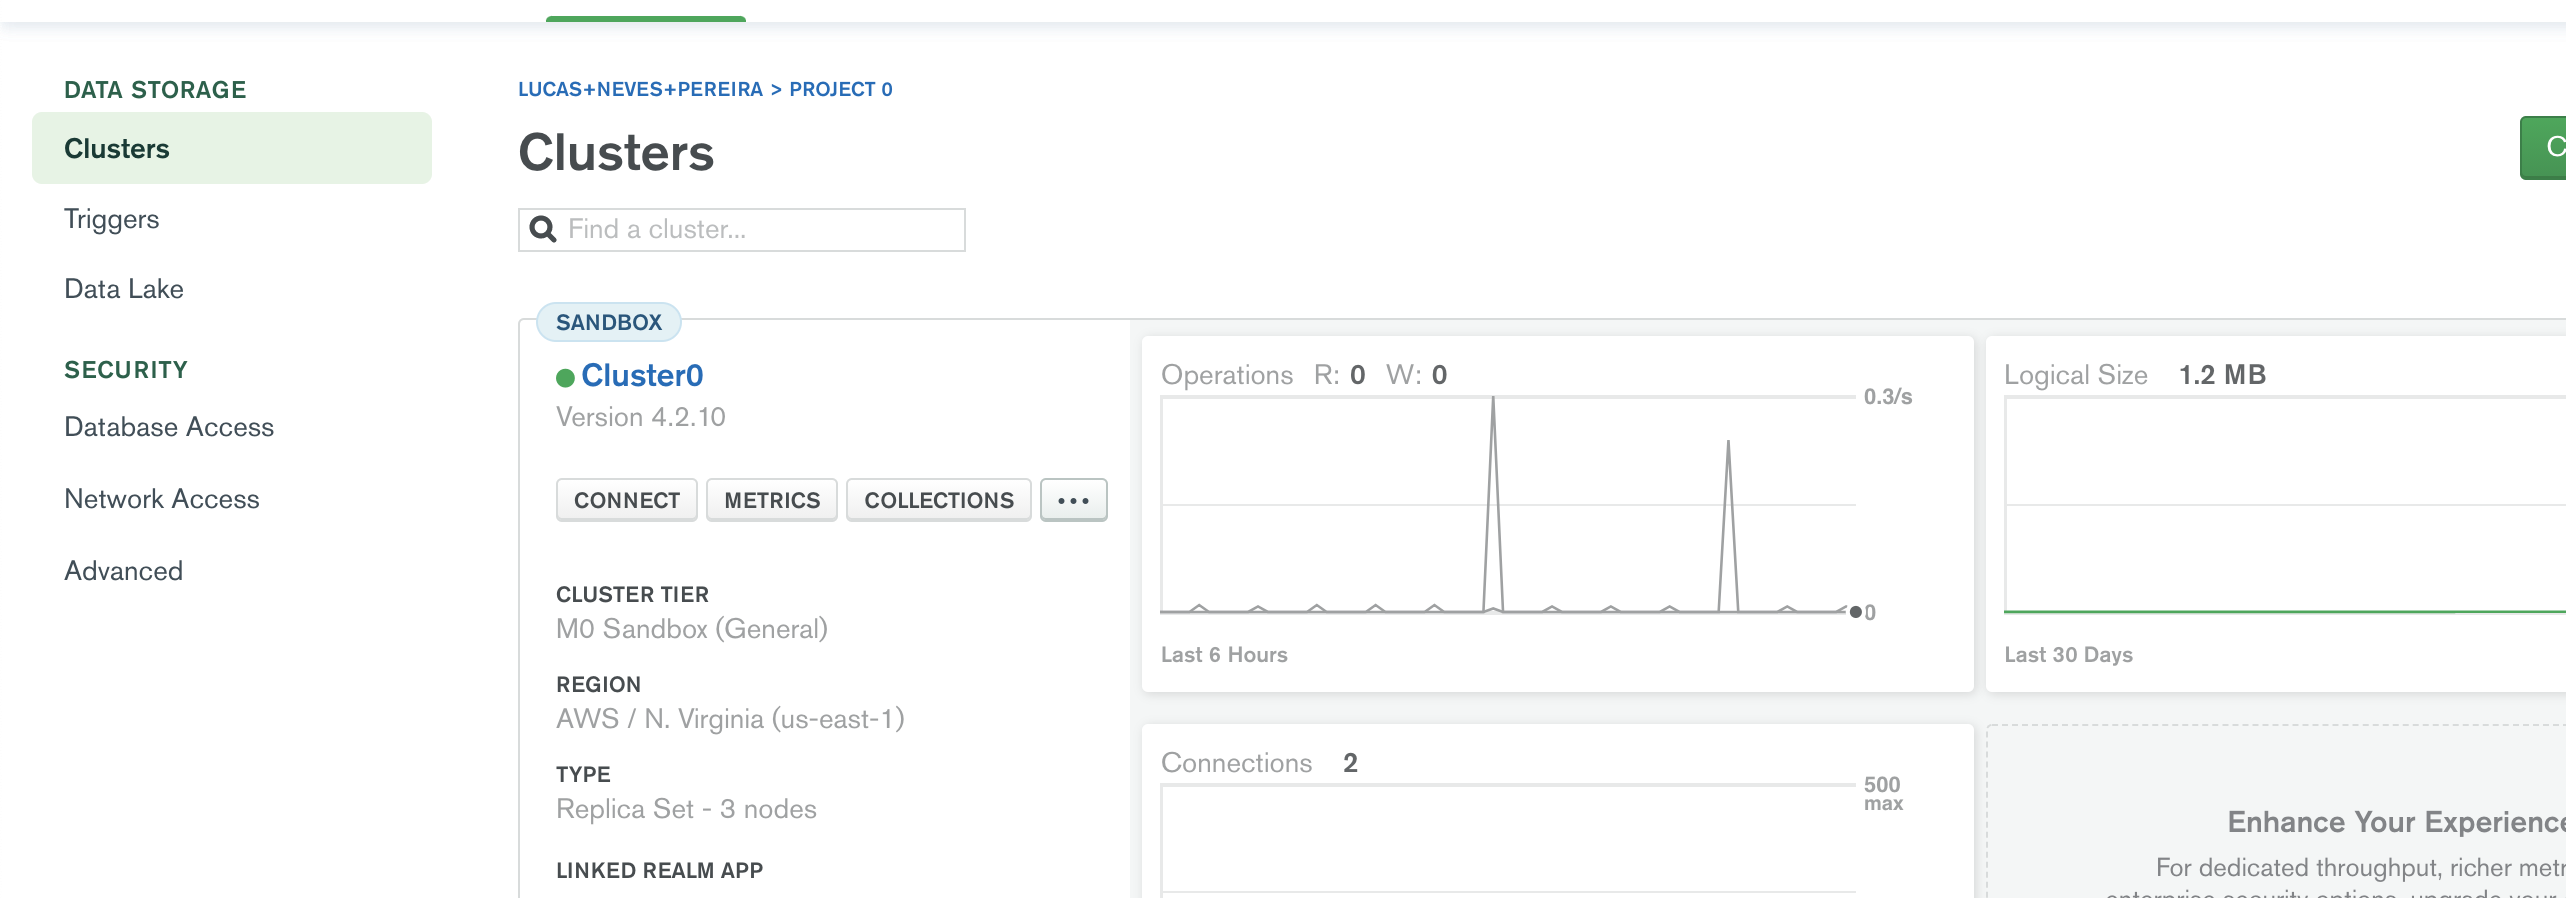2566x898 pixels.
Task: Click the METRICS button
Action: pos(772,500)
